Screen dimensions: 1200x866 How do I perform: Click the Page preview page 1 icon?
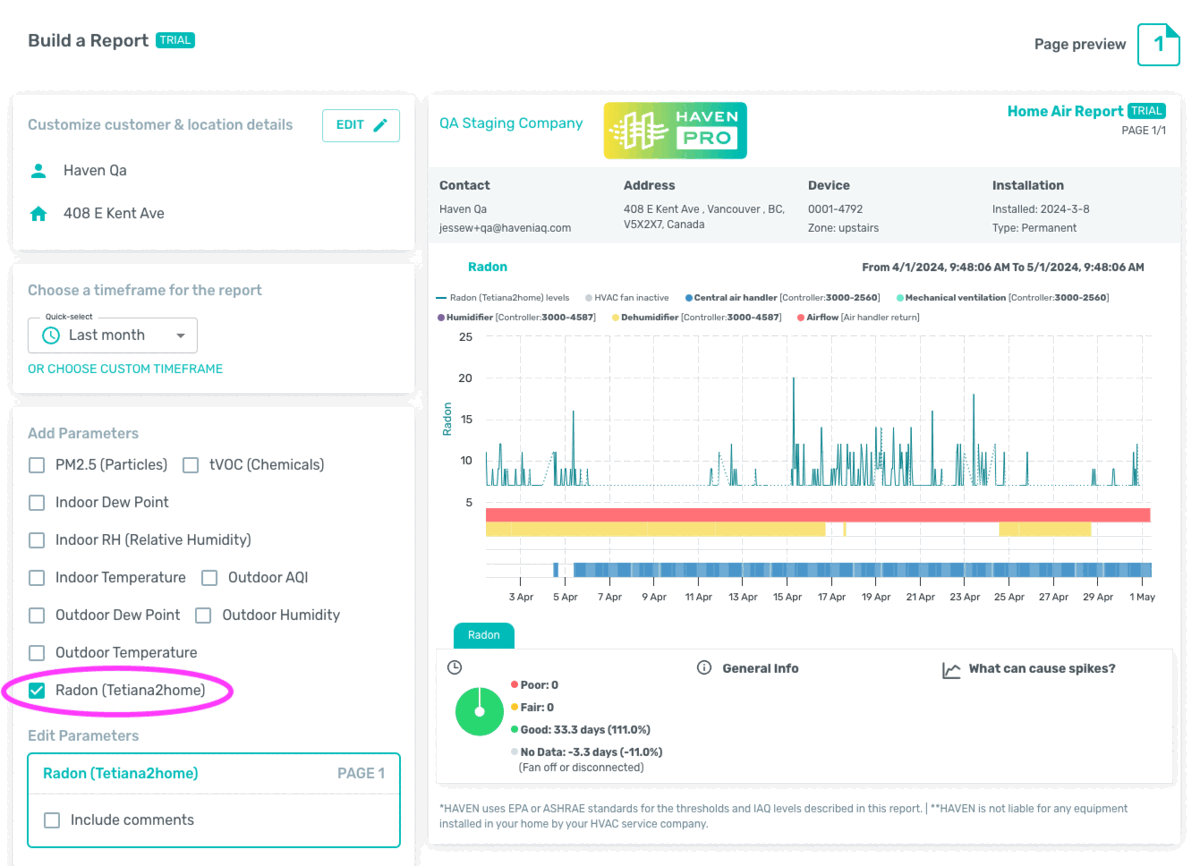[1159, 45]
